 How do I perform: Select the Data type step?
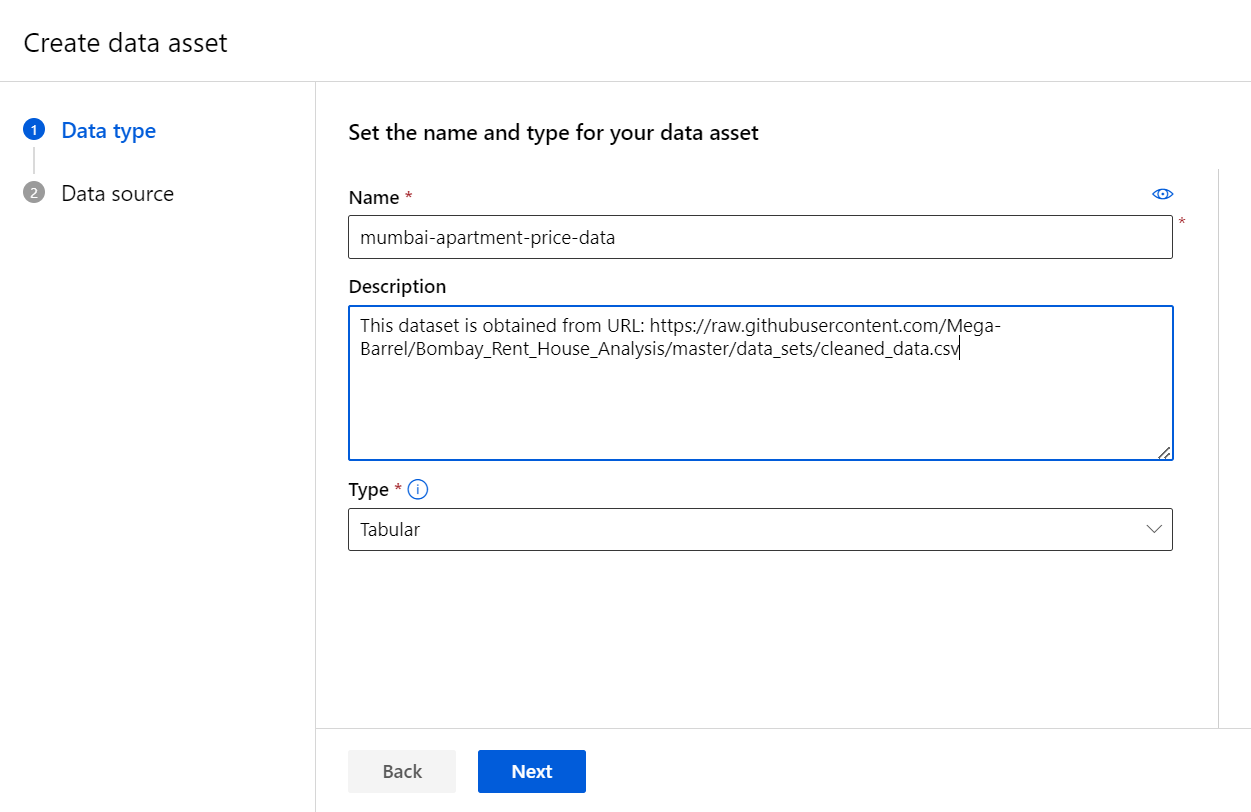108,130
